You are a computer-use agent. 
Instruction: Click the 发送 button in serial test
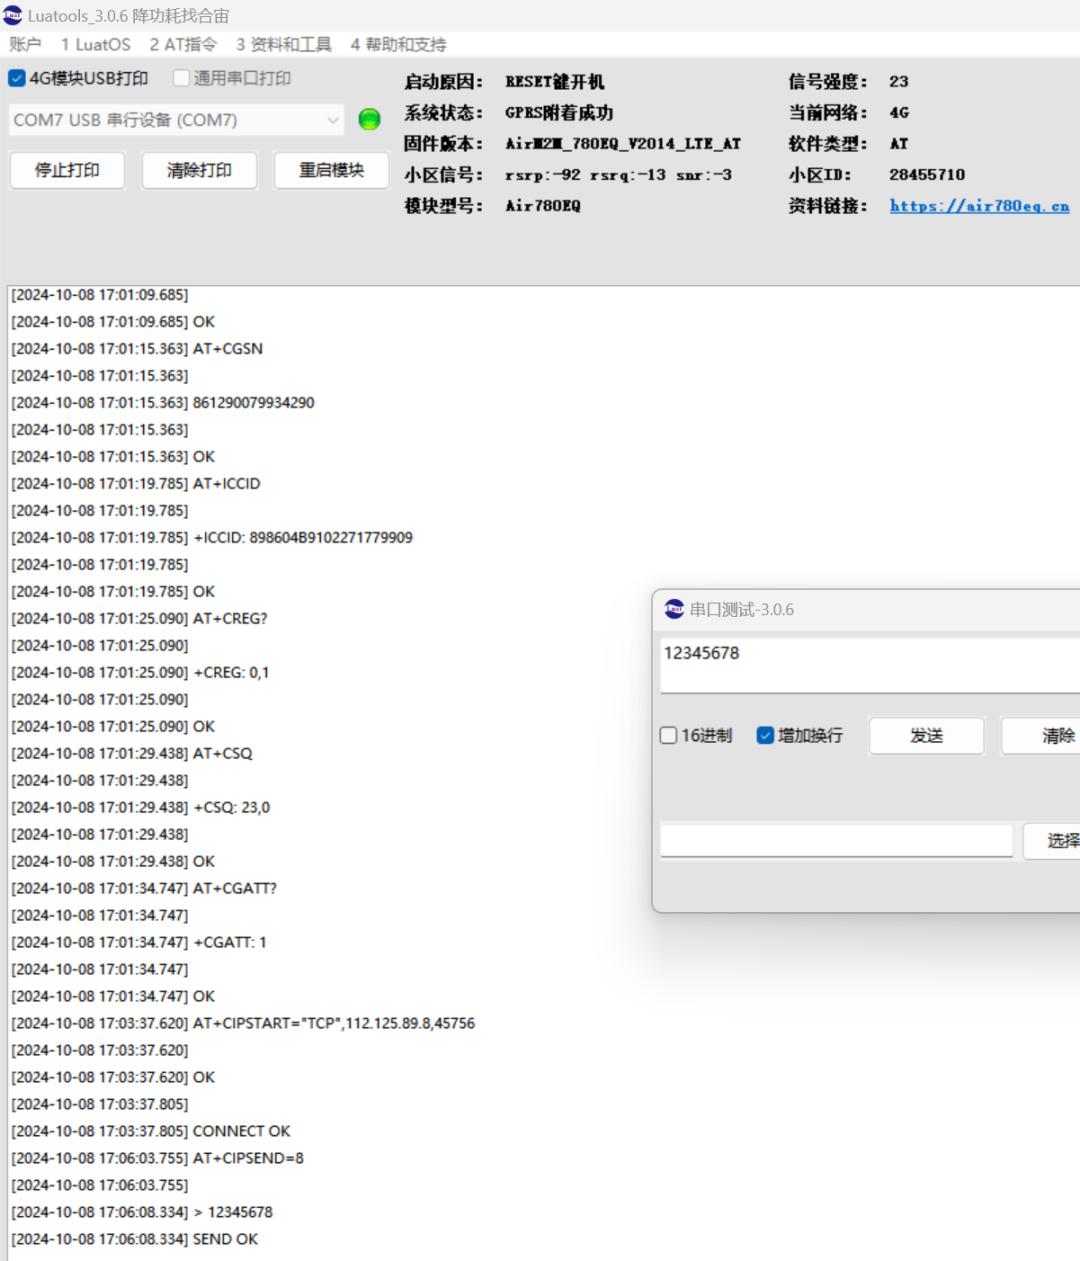click(926, 735)
